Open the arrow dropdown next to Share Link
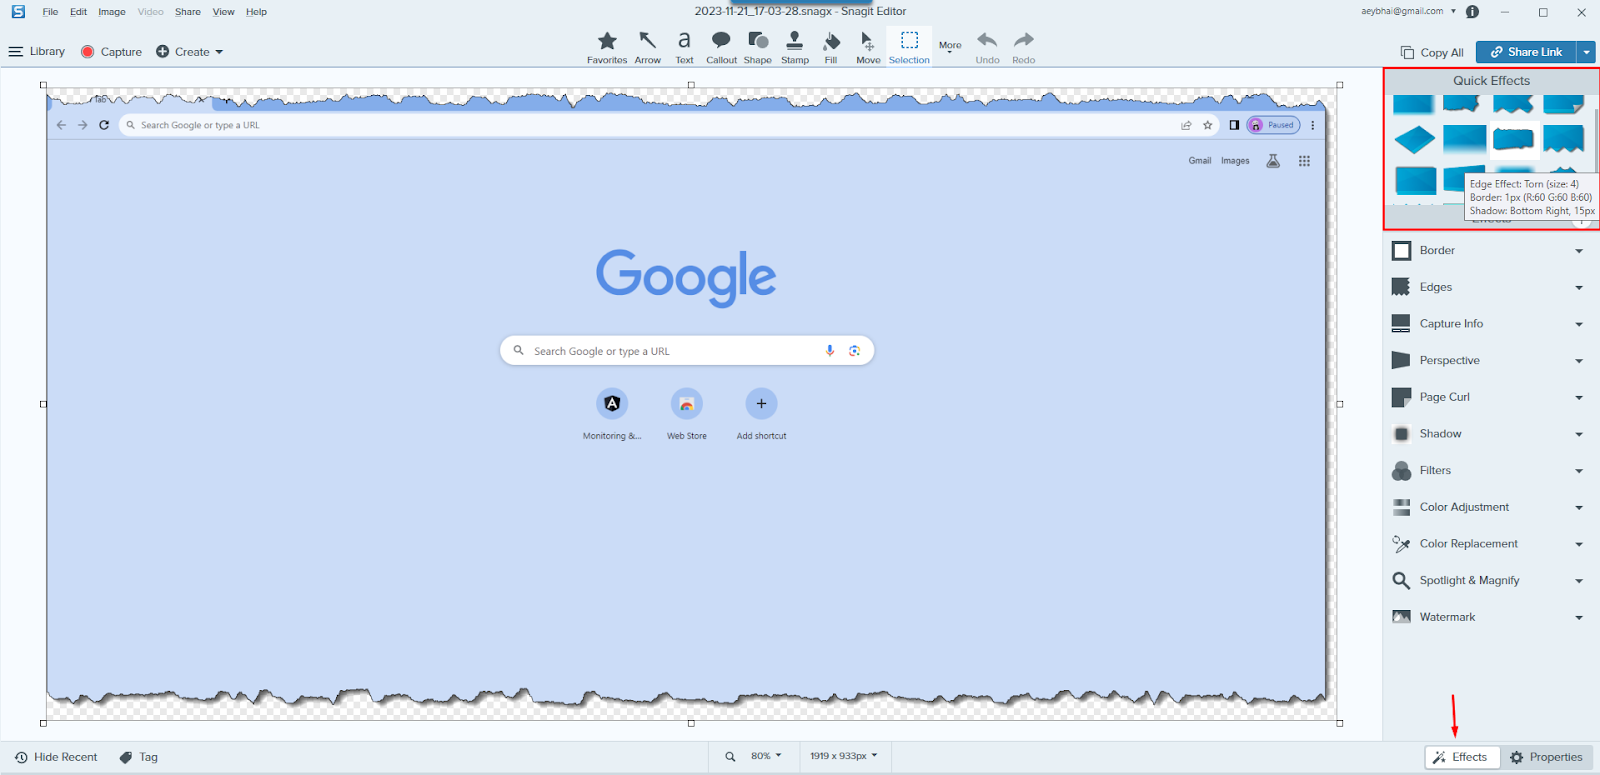 click(1586, 52)
